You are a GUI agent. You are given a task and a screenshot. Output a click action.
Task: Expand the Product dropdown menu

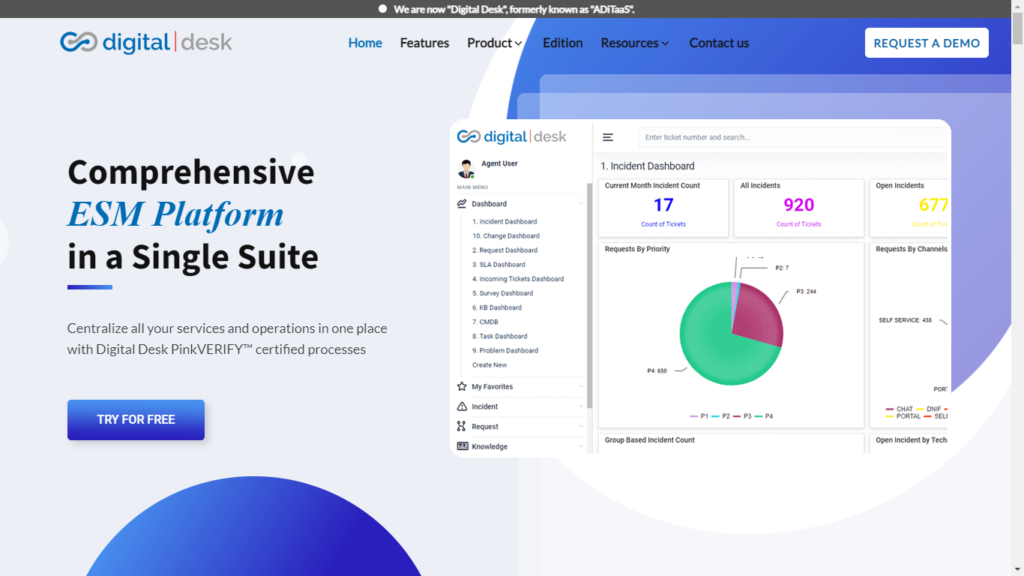click(494, 43)
